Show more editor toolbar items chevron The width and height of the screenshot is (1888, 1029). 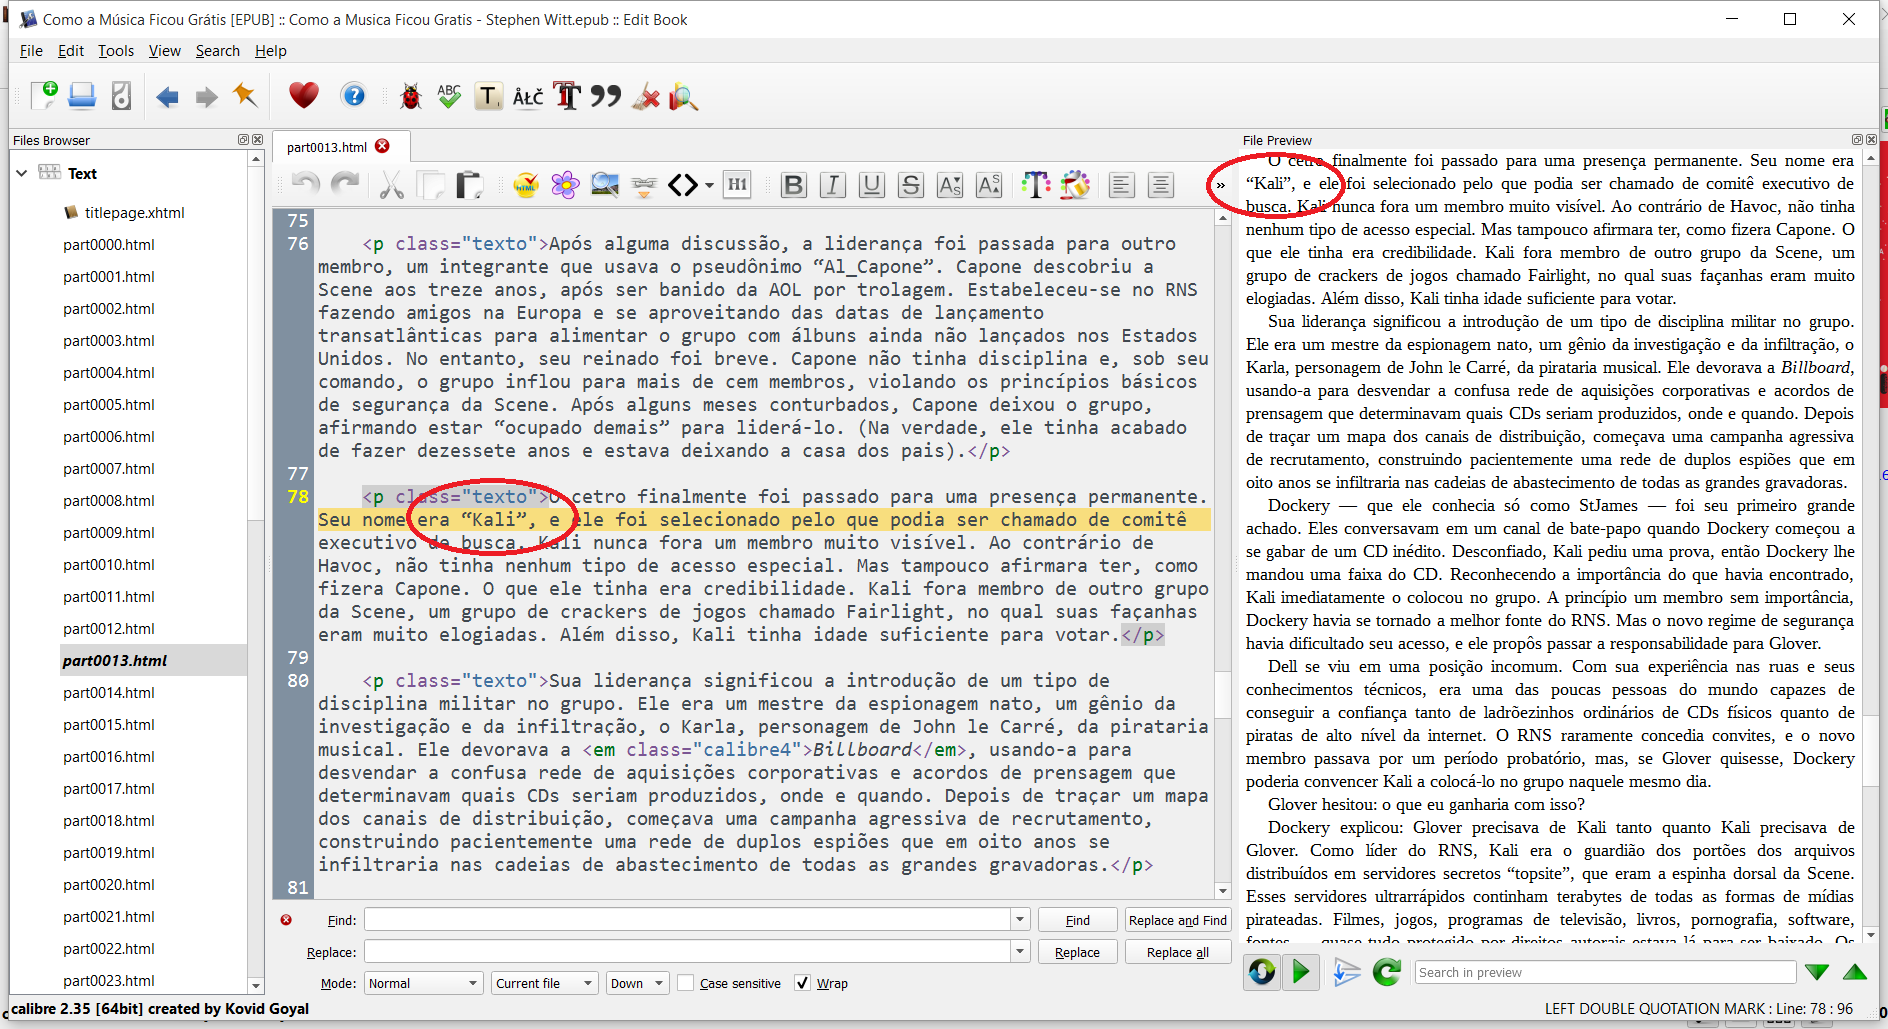click(x=1220, y=185)
